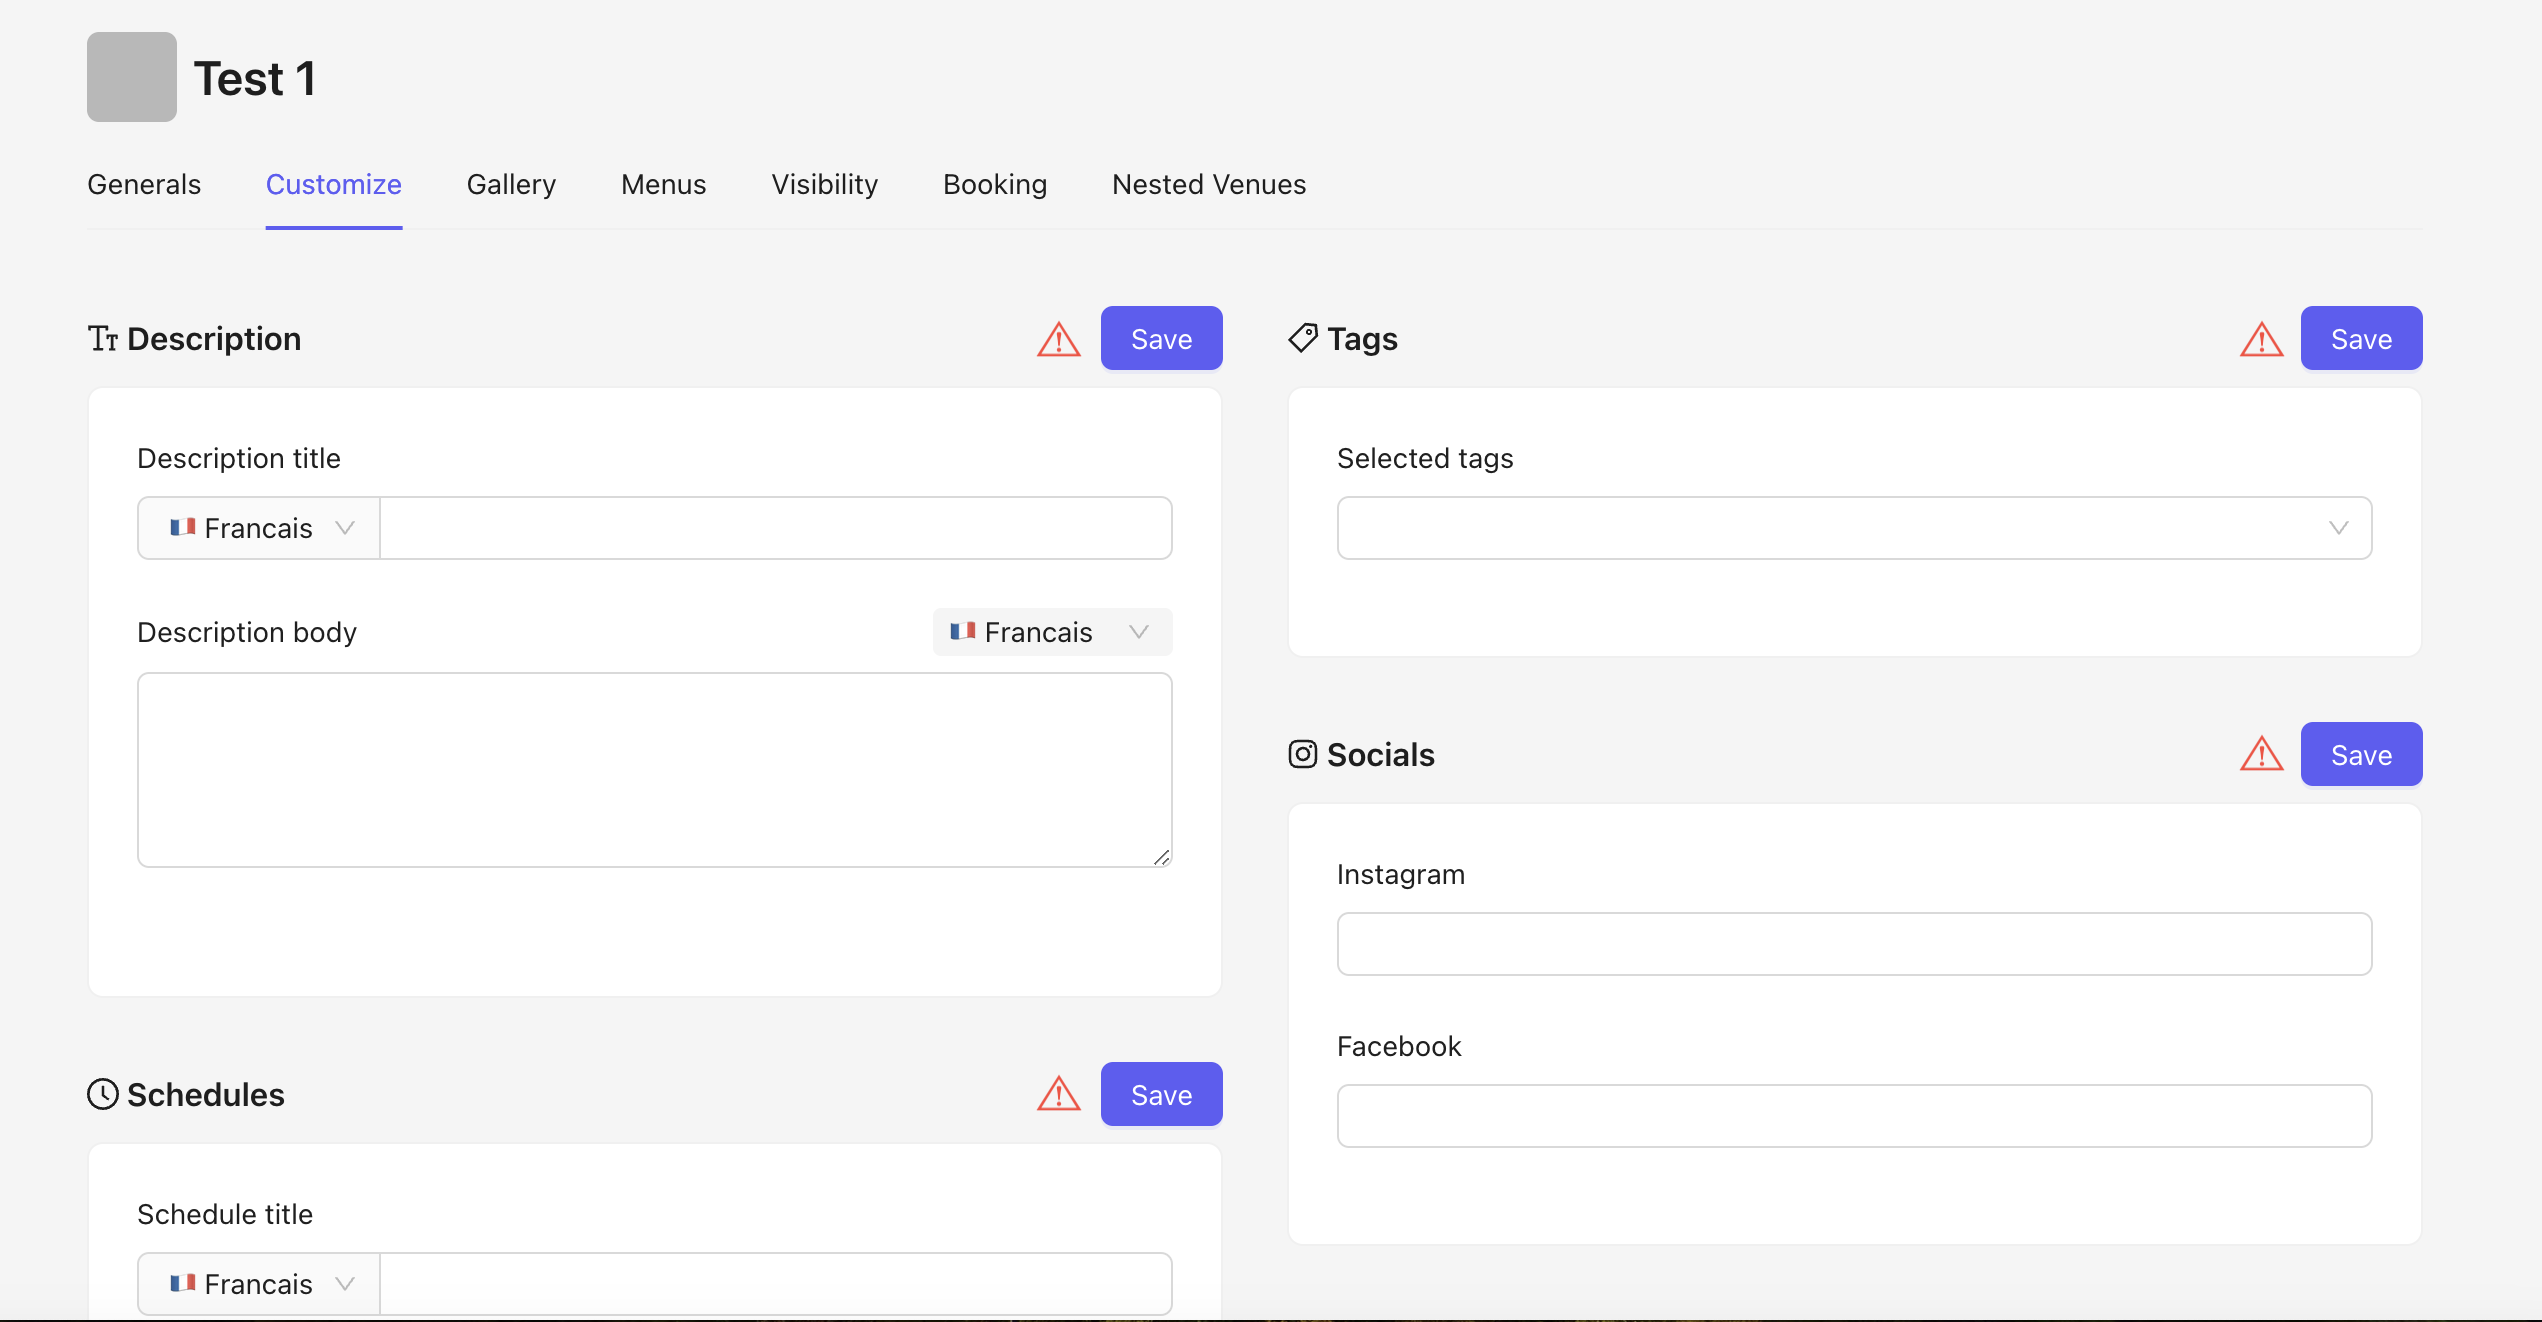Screen dimensions: 2542x1322
Task: Open the Schedule title language dropdown
Action: tap(259, 1284)
